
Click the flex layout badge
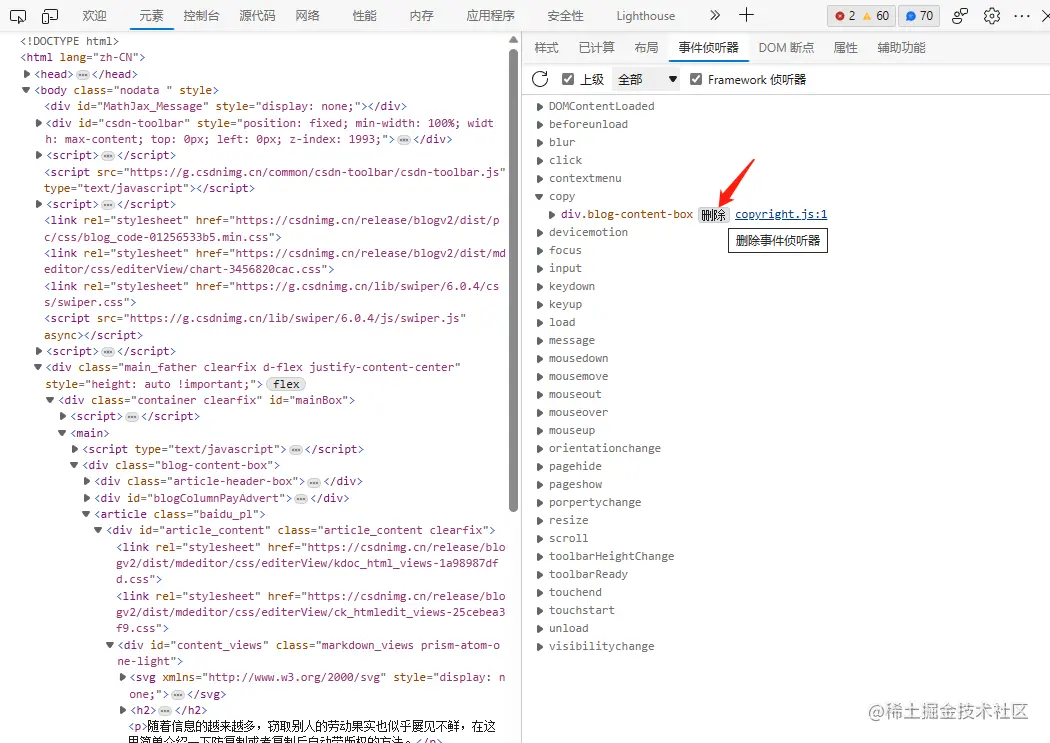pyautogui.click(x=286, y=384)
